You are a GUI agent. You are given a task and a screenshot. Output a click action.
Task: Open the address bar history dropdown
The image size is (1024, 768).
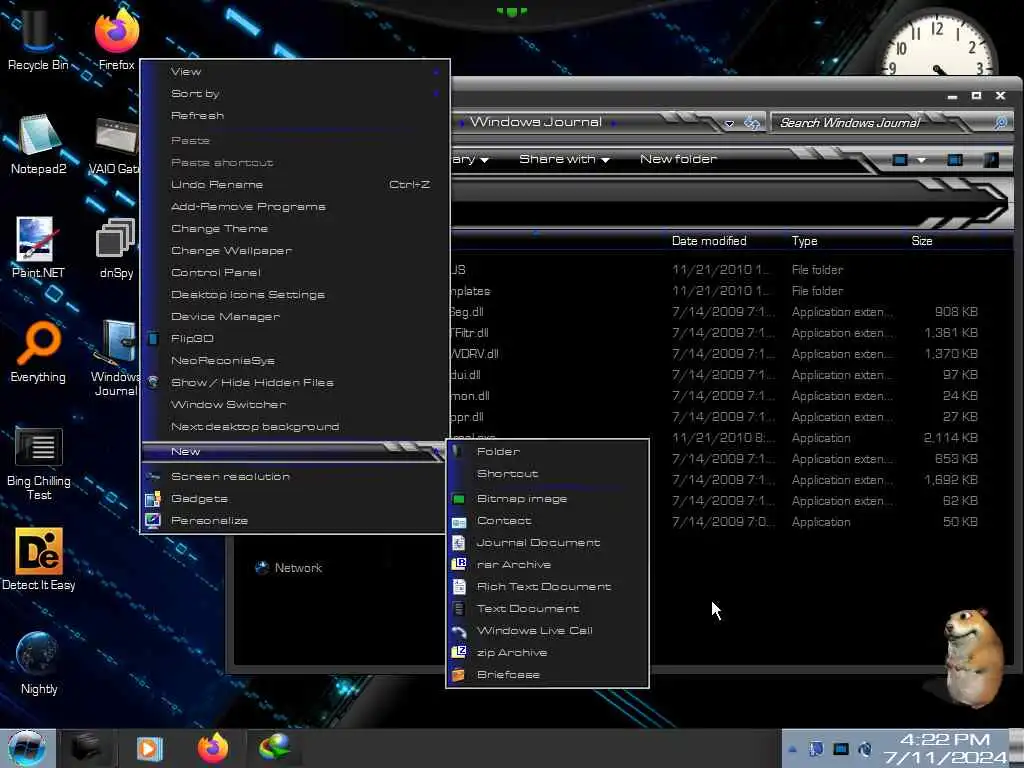tap(729, 123)
